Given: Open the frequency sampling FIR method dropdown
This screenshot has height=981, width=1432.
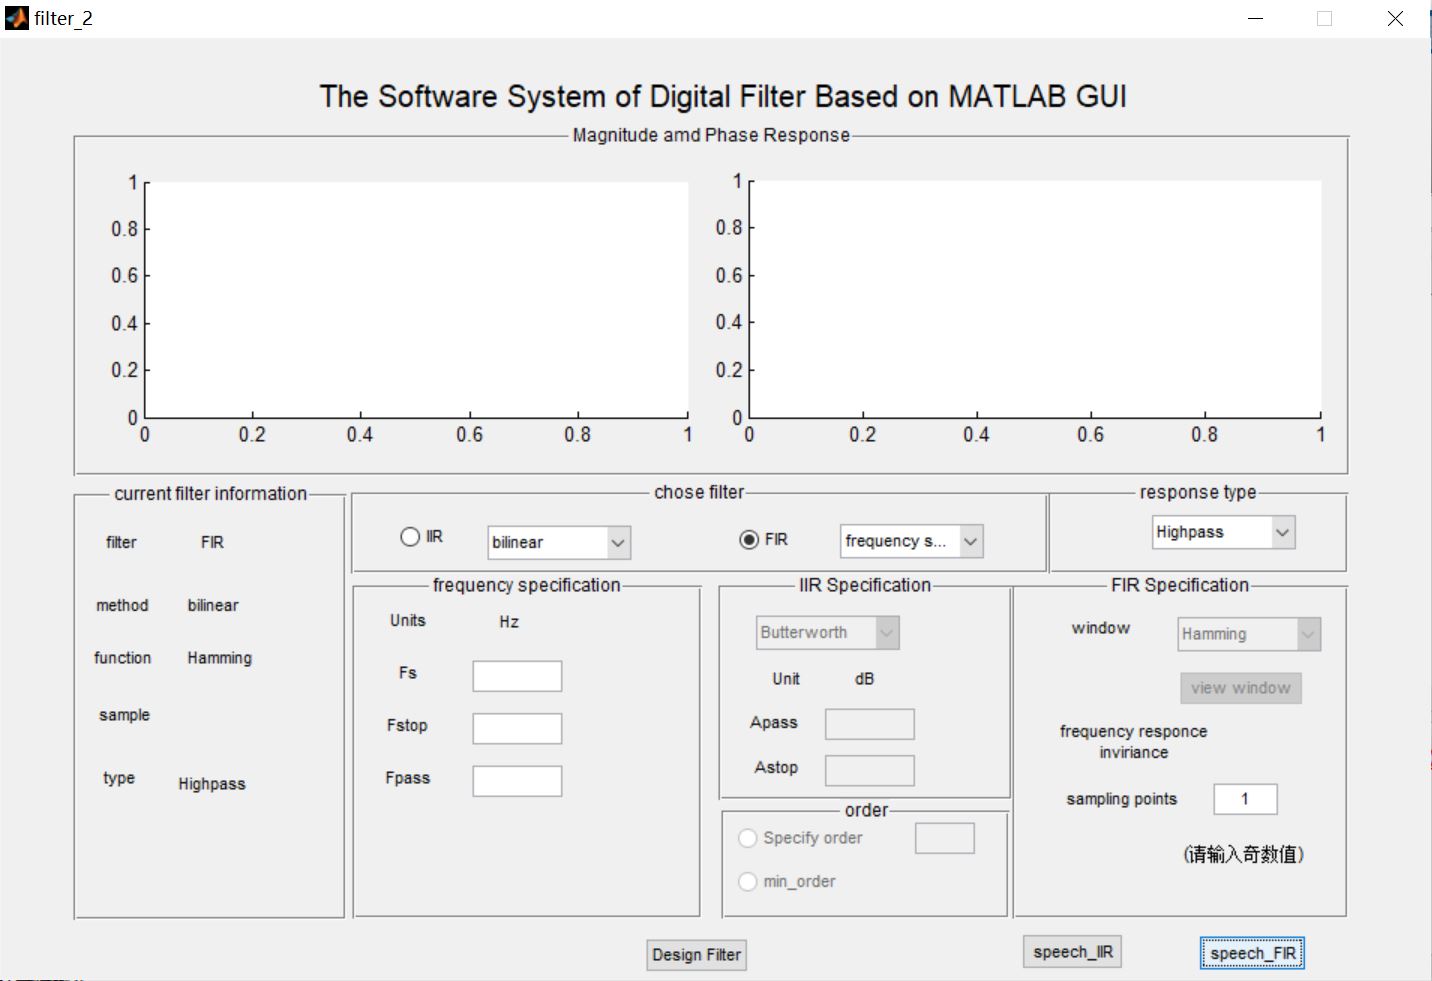Looking at the screenshot, I should pos(912,541).
